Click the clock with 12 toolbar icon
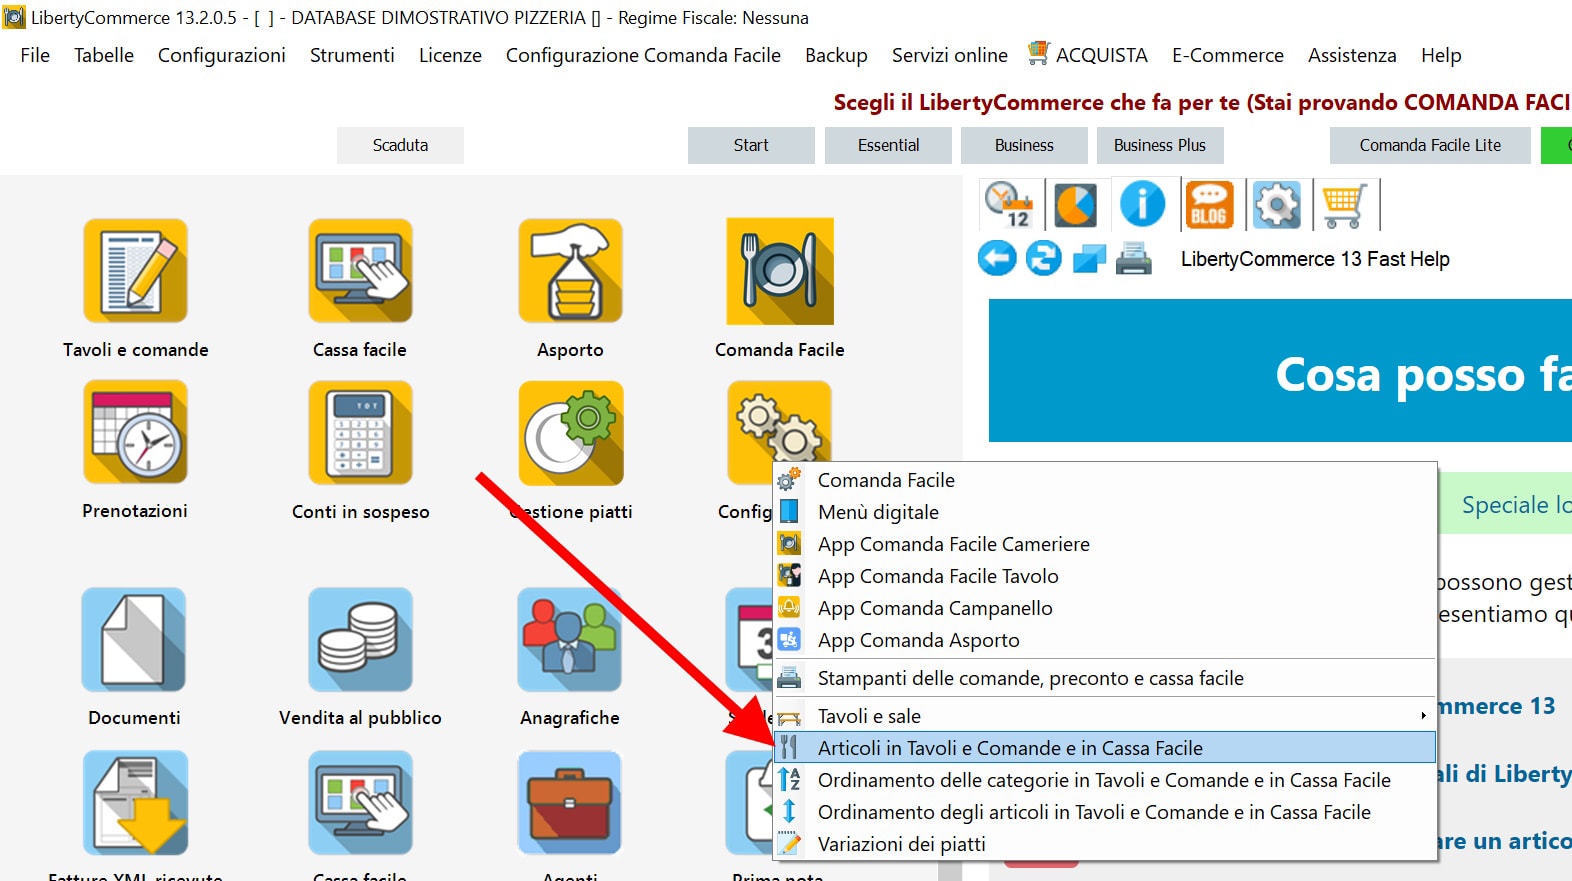Viewport: 1572px width, 881px height. tap(1009, 205)
